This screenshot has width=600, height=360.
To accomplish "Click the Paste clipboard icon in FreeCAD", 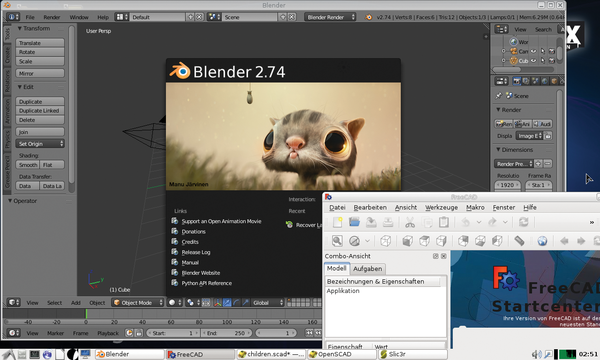I will [x=443, y=222].
